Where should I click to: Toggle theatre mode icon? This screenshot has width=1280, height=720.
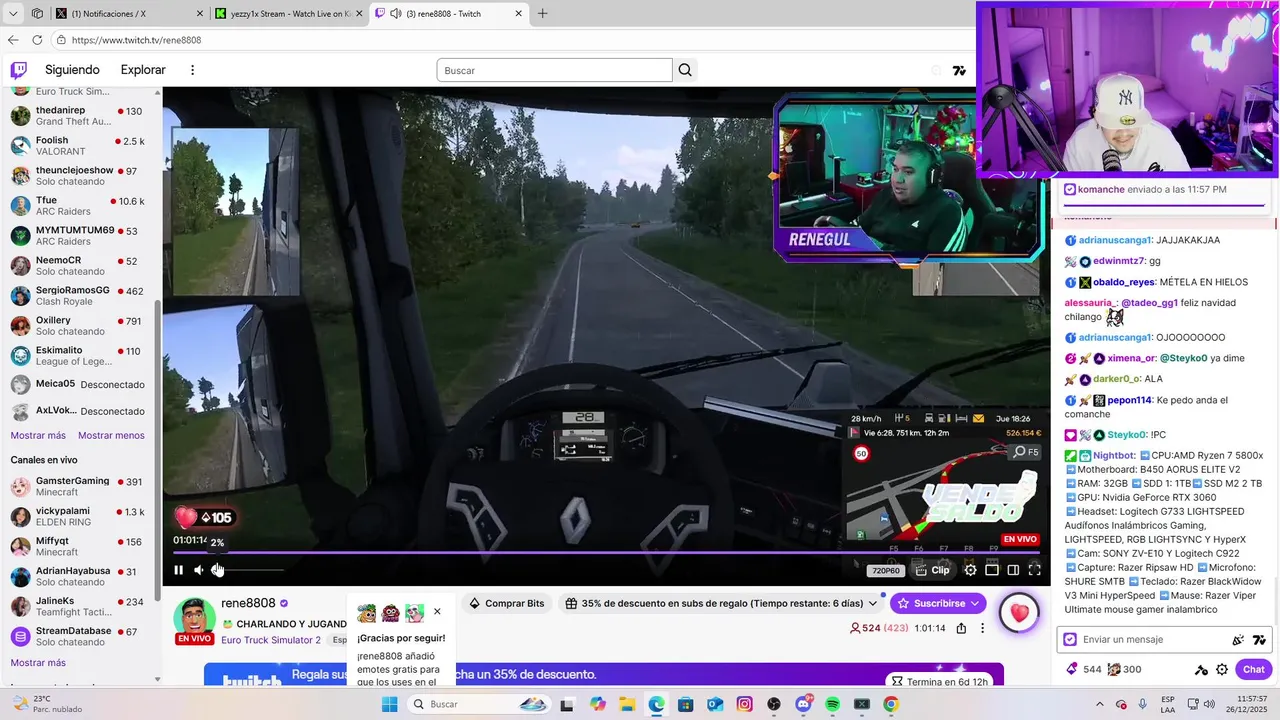coord(1013,570)
